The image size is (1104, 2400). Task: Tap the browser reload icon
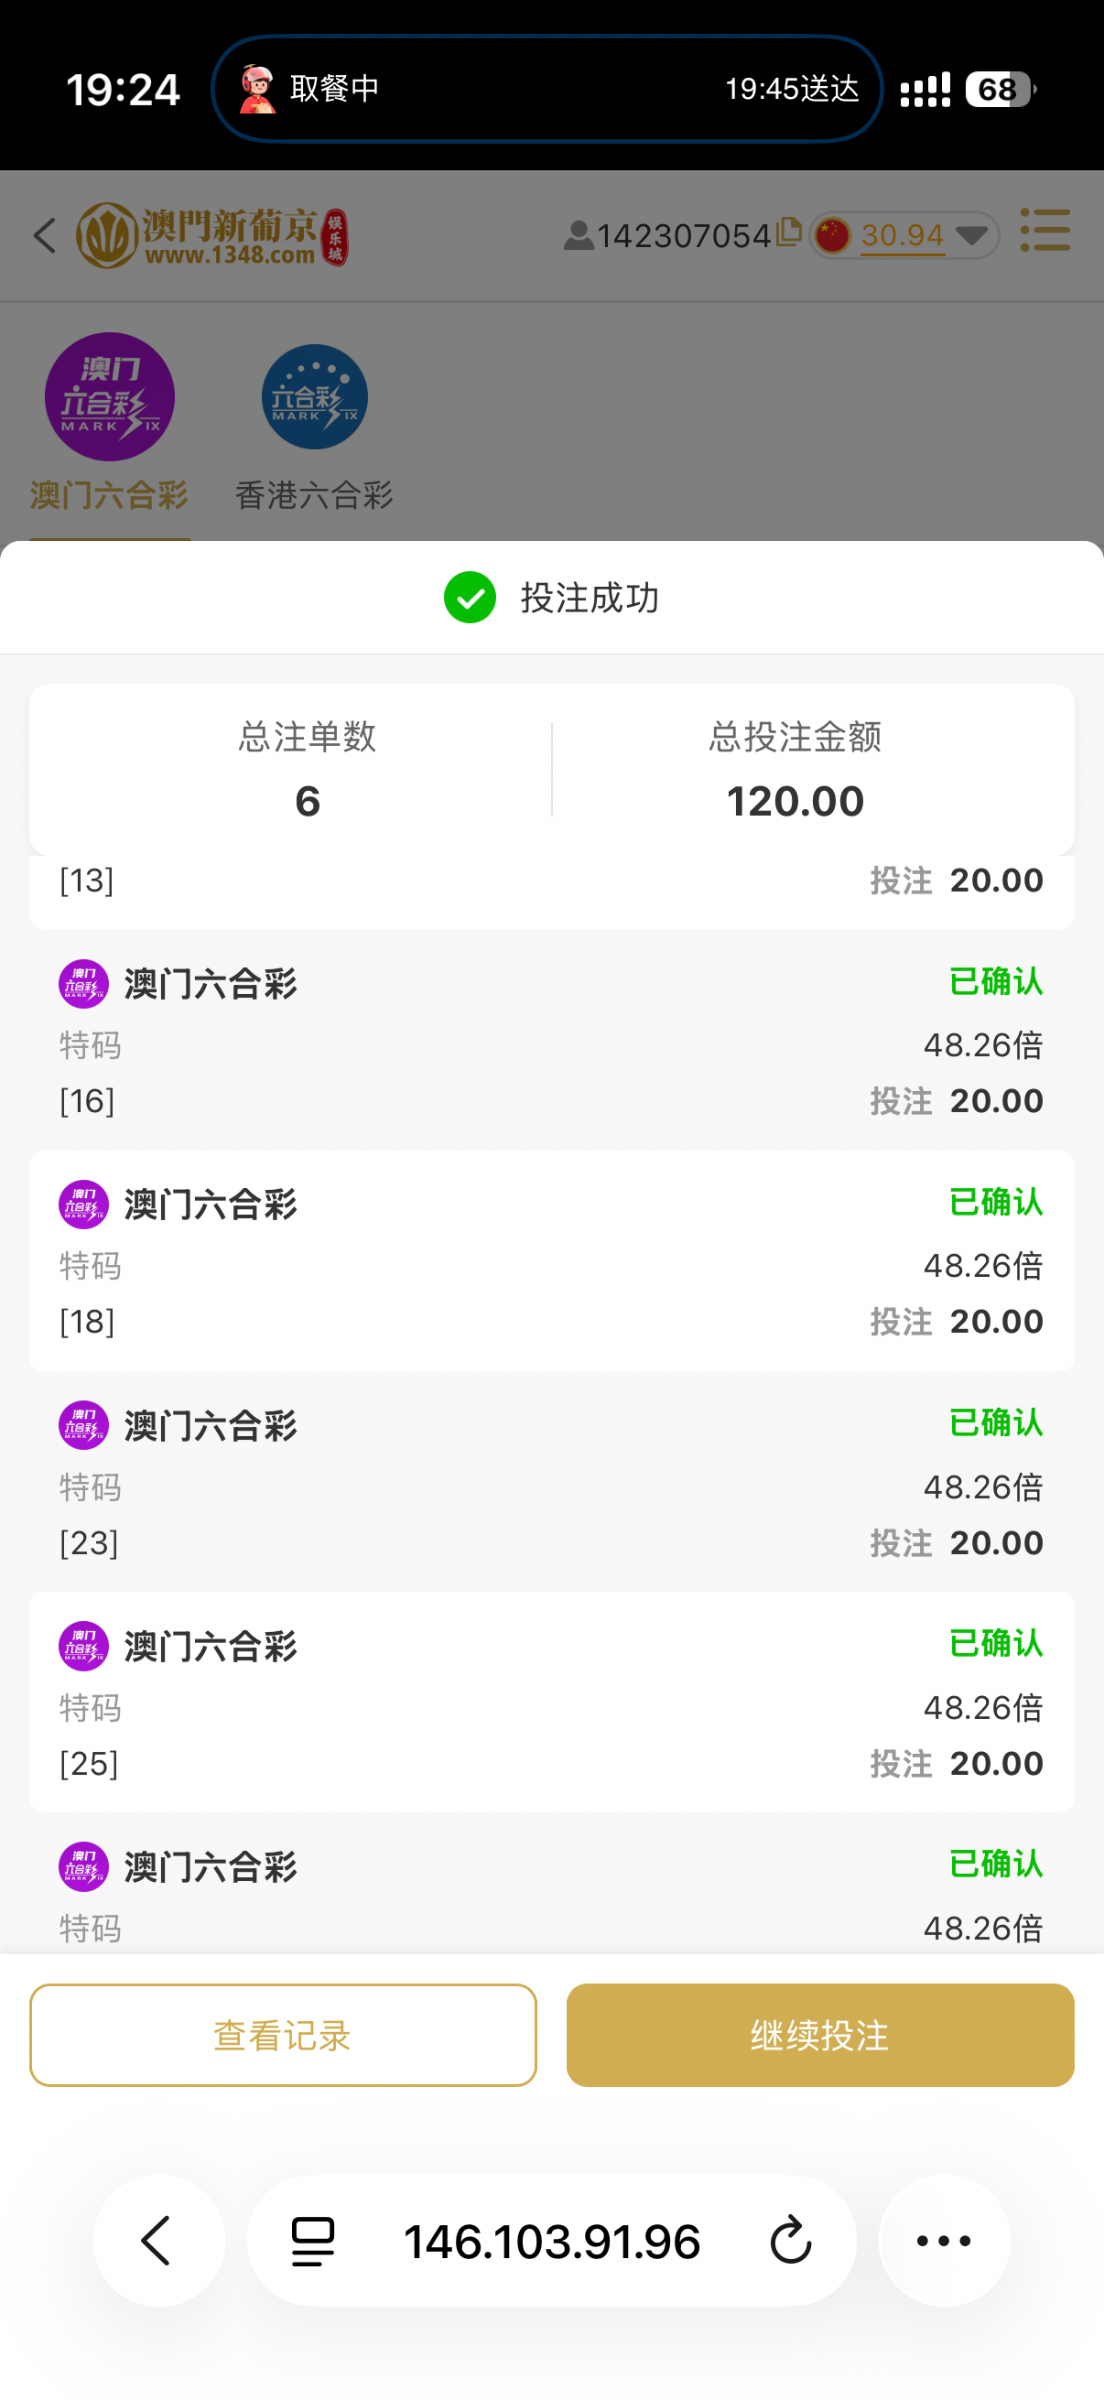[x=790, y=2240]
